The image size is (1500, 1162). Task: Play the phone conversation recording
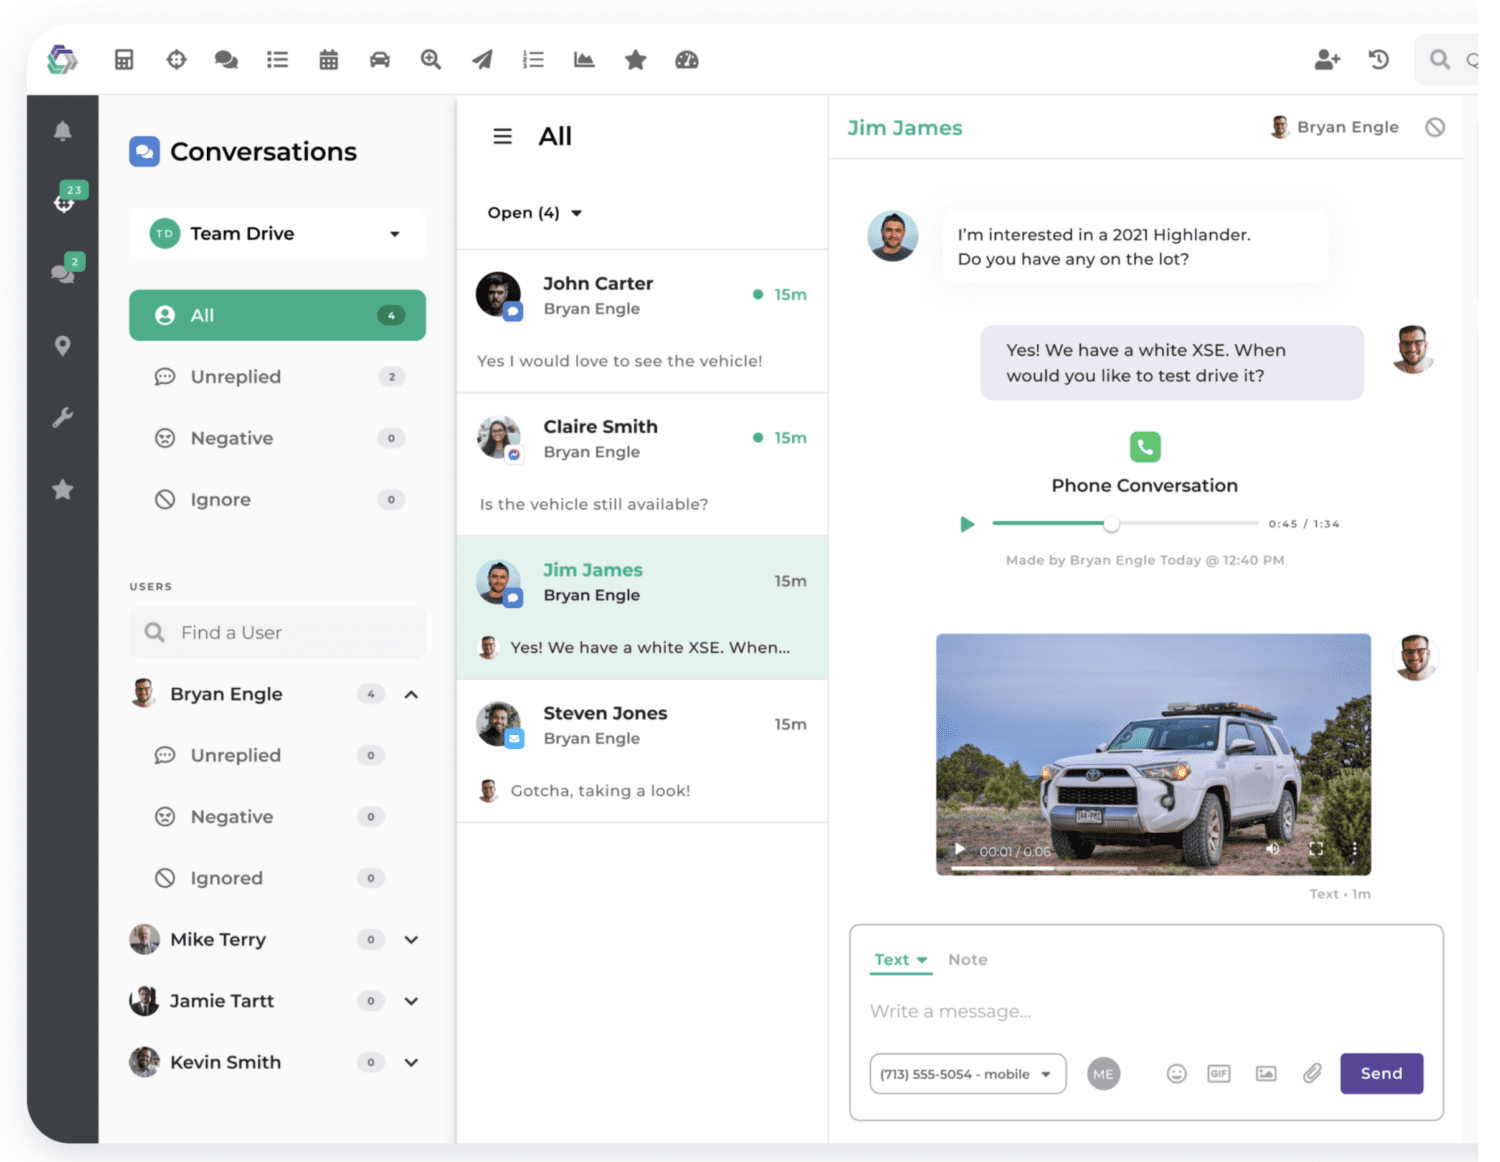click(x=967, y=524)
